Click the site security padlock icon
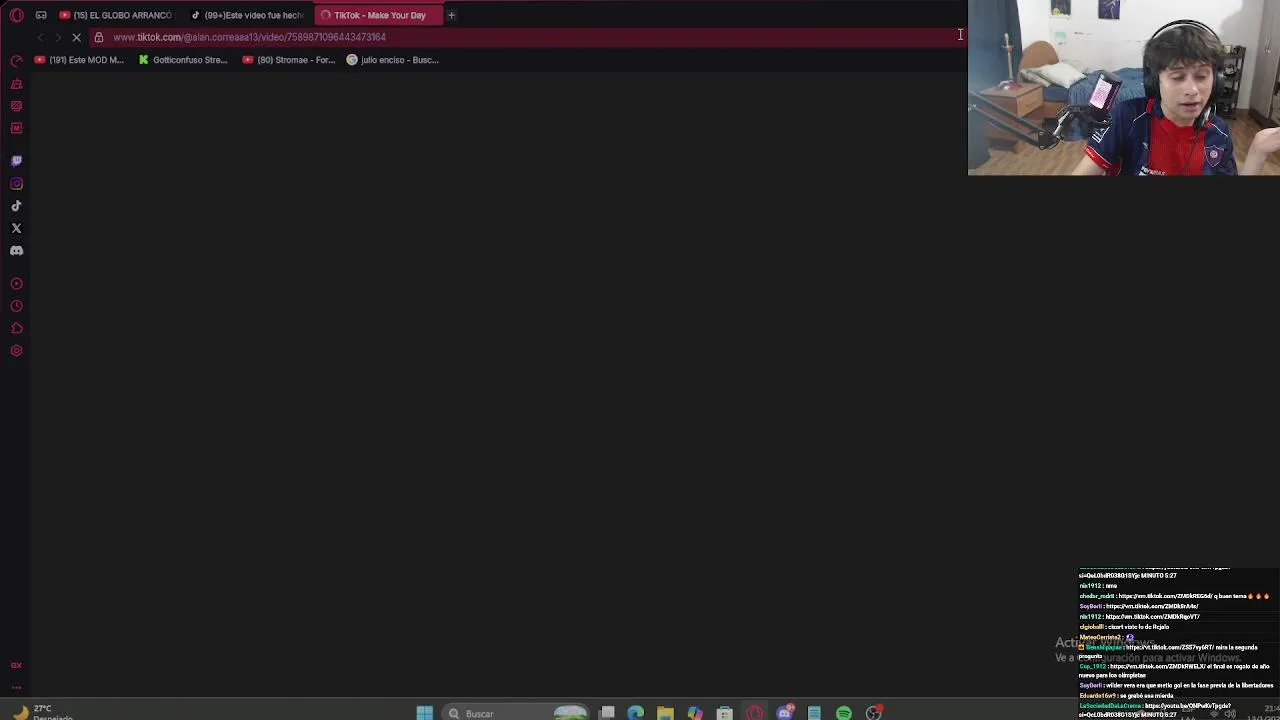The width and height of the screenshot is (1280, 720). tap(99, 37)
